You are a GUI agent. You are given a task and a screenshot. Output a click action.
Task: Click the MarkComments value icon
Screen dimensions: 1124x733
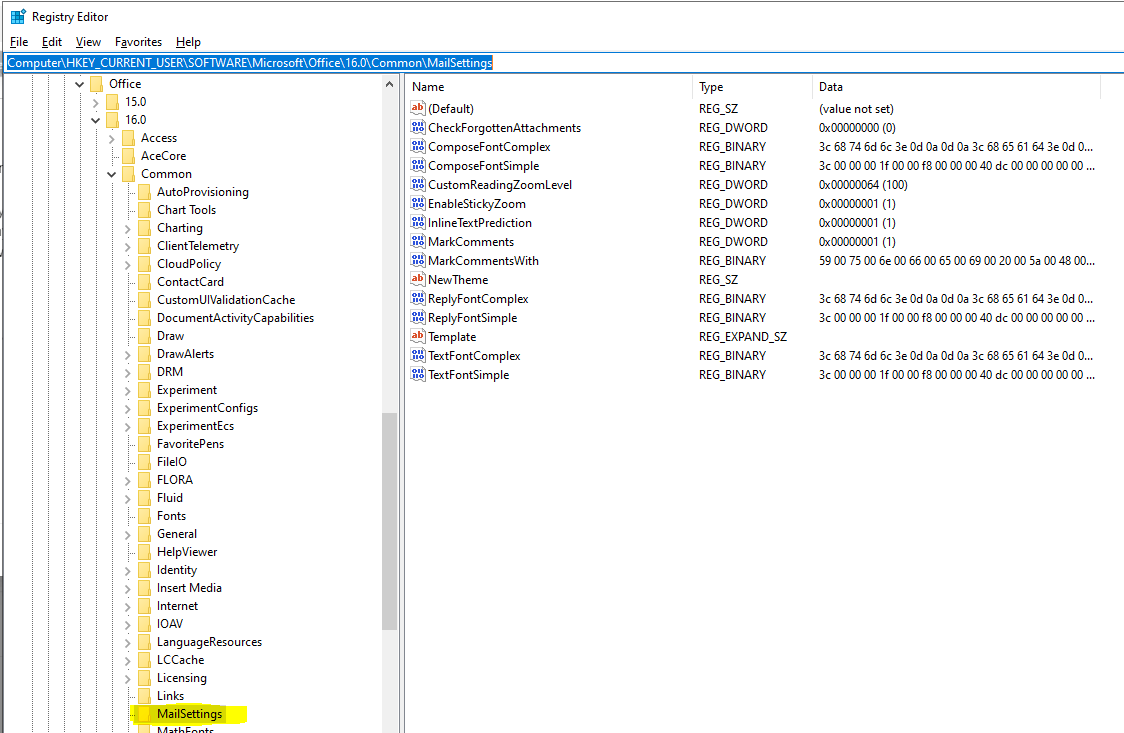click(x=418, y=241)
